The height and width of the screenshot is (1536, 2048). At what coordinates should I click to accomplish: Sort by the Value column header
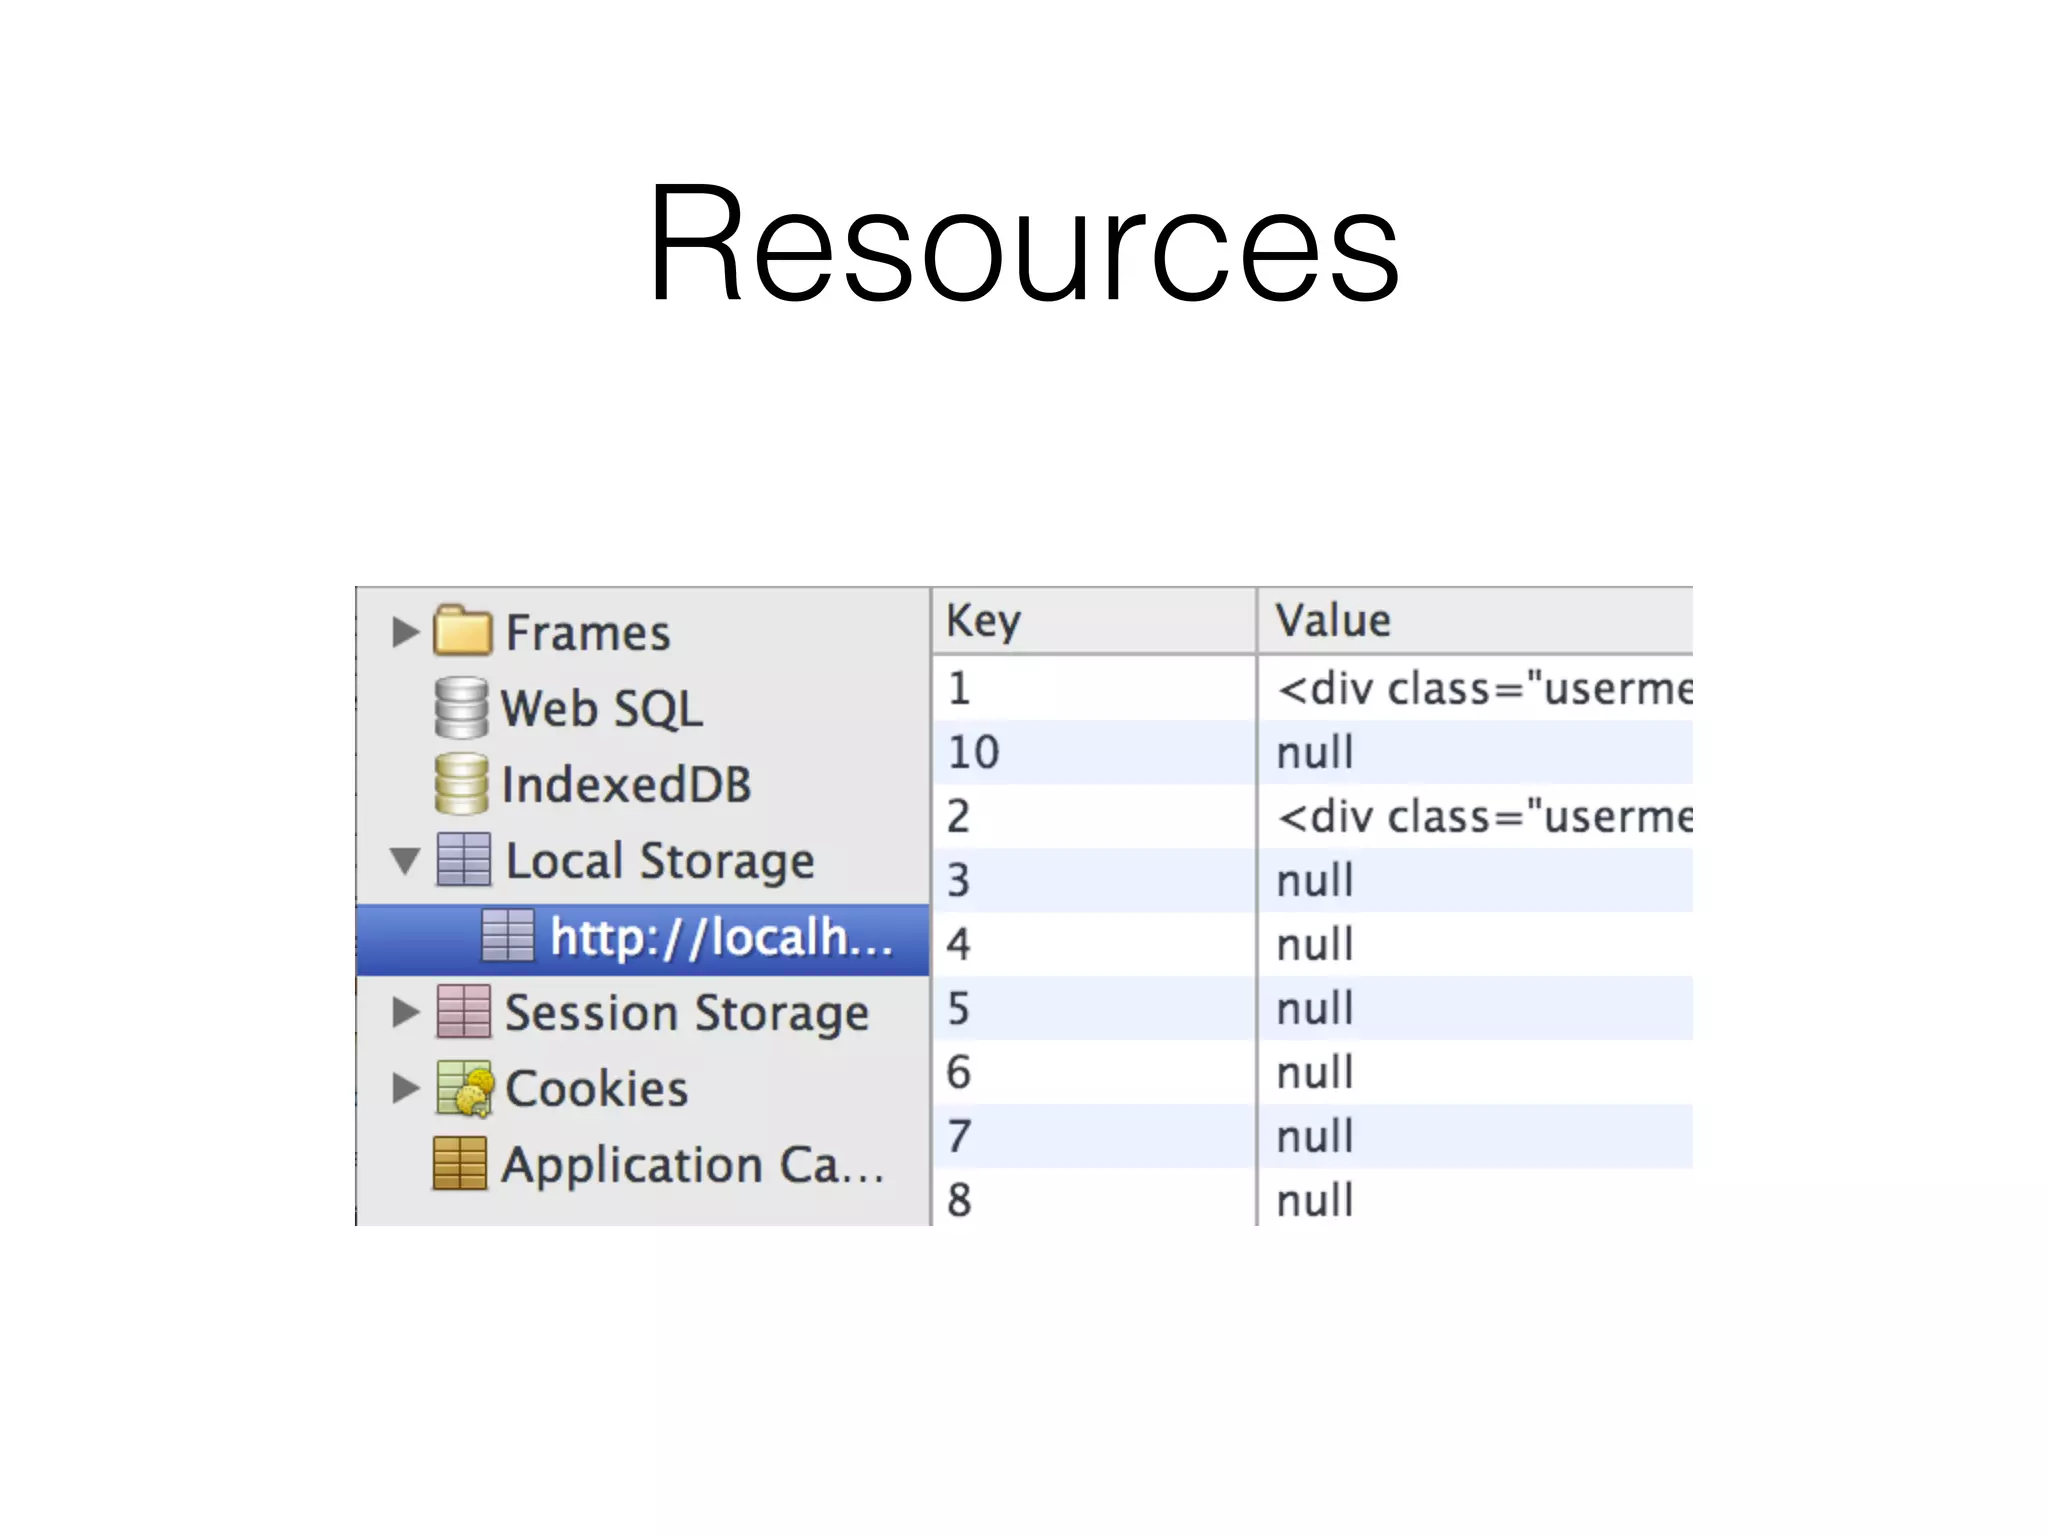point(1475,621)
